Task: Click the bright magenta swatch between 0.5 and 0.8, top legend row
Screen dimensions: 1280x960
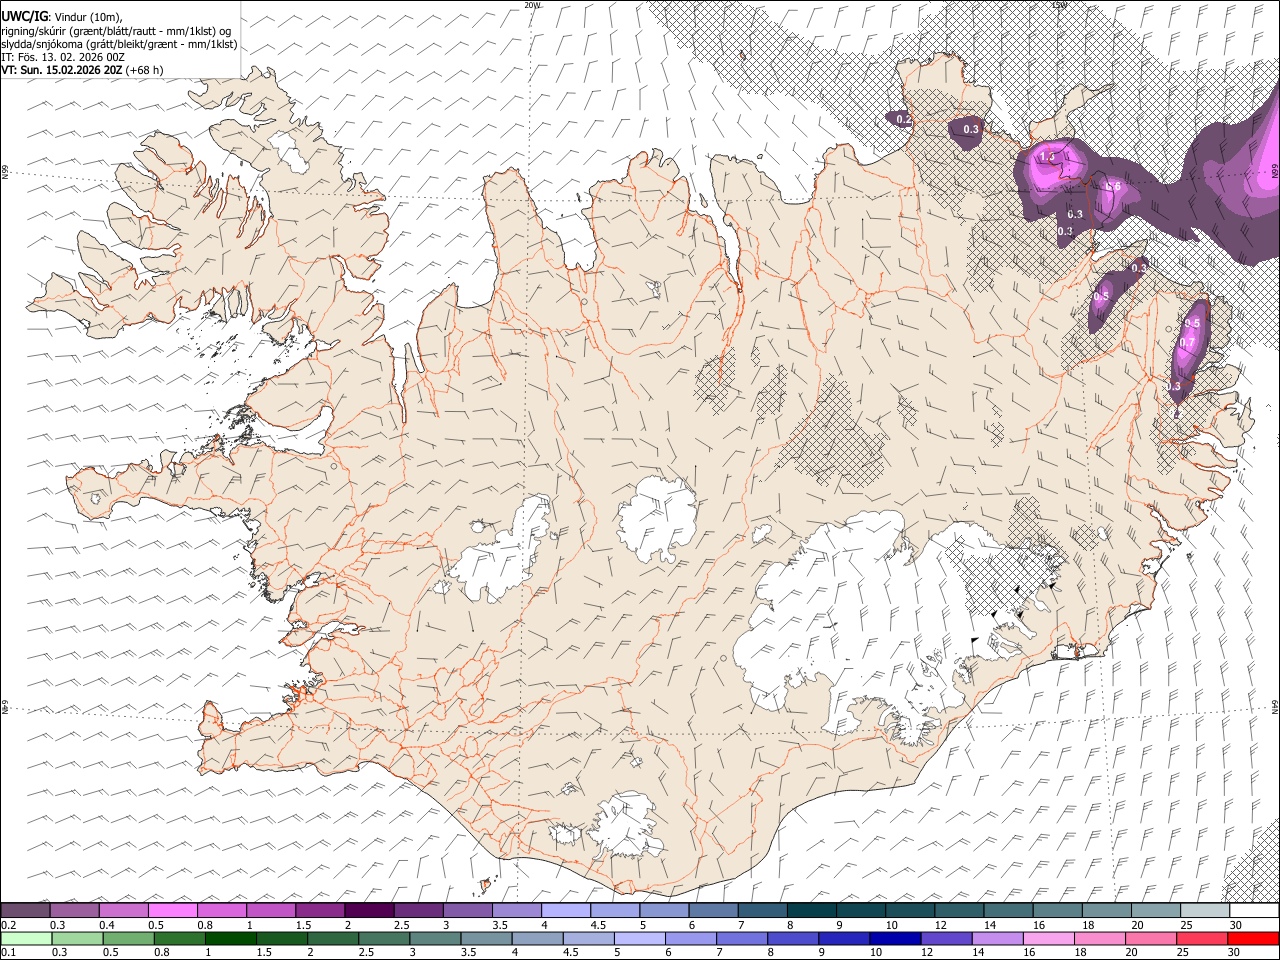Action: coord(172,911)
